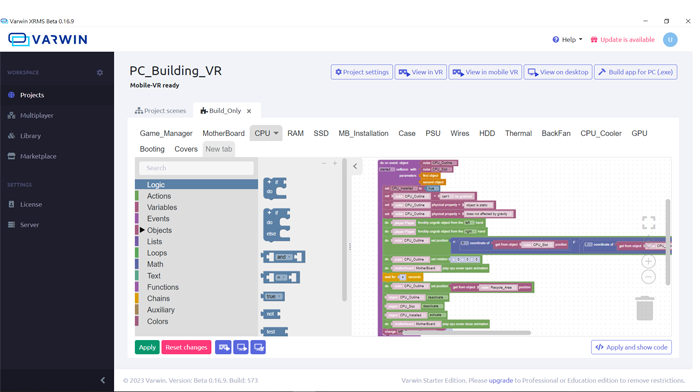Click the workspace vertical scrollbar

pos(668,242)
